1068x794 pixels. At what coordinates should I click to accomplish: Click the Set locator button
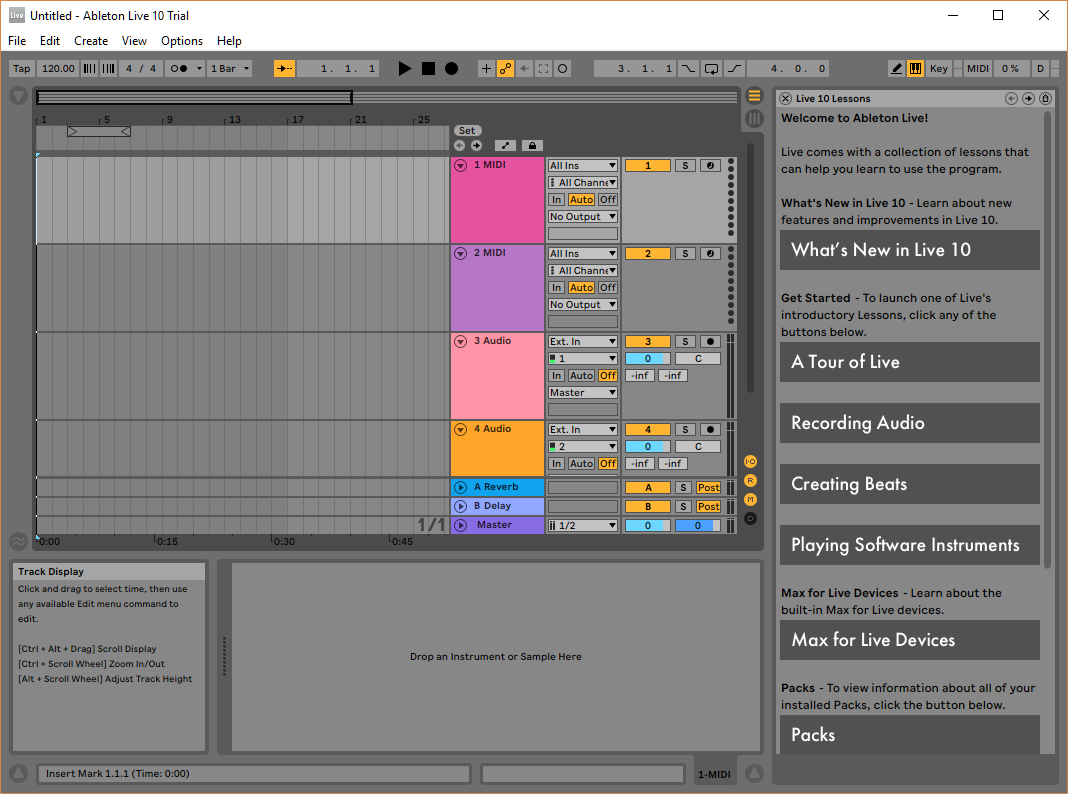[x=467, y=131]
